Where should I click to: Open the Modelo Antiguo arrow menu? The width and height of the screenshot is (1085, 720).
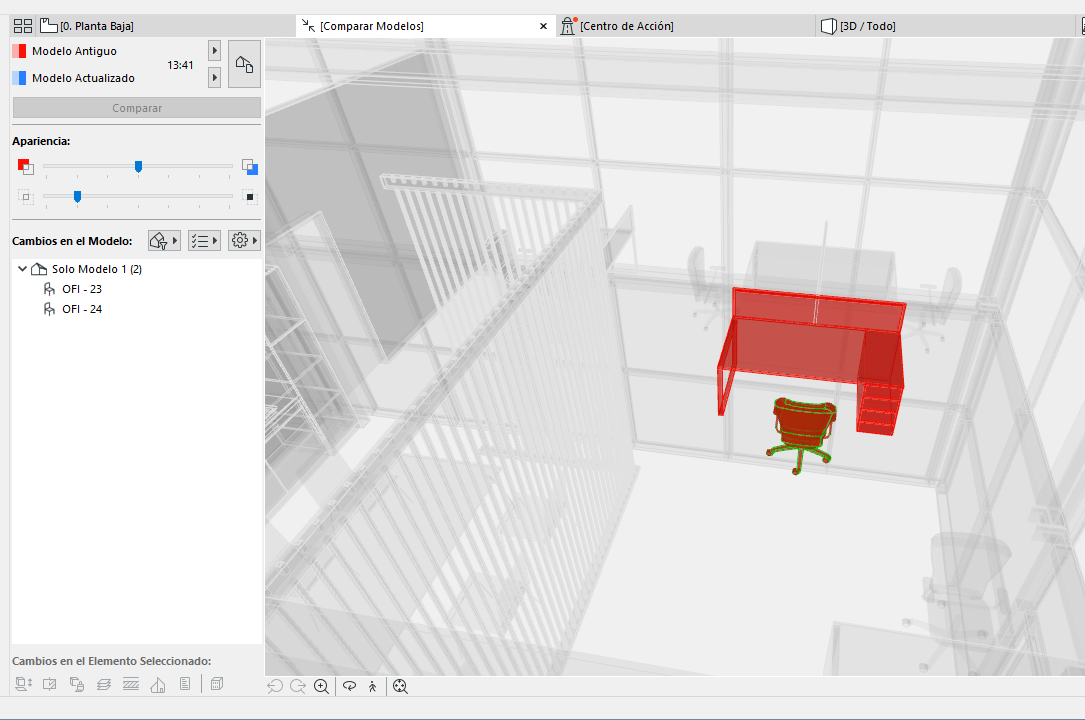(215, 50)
